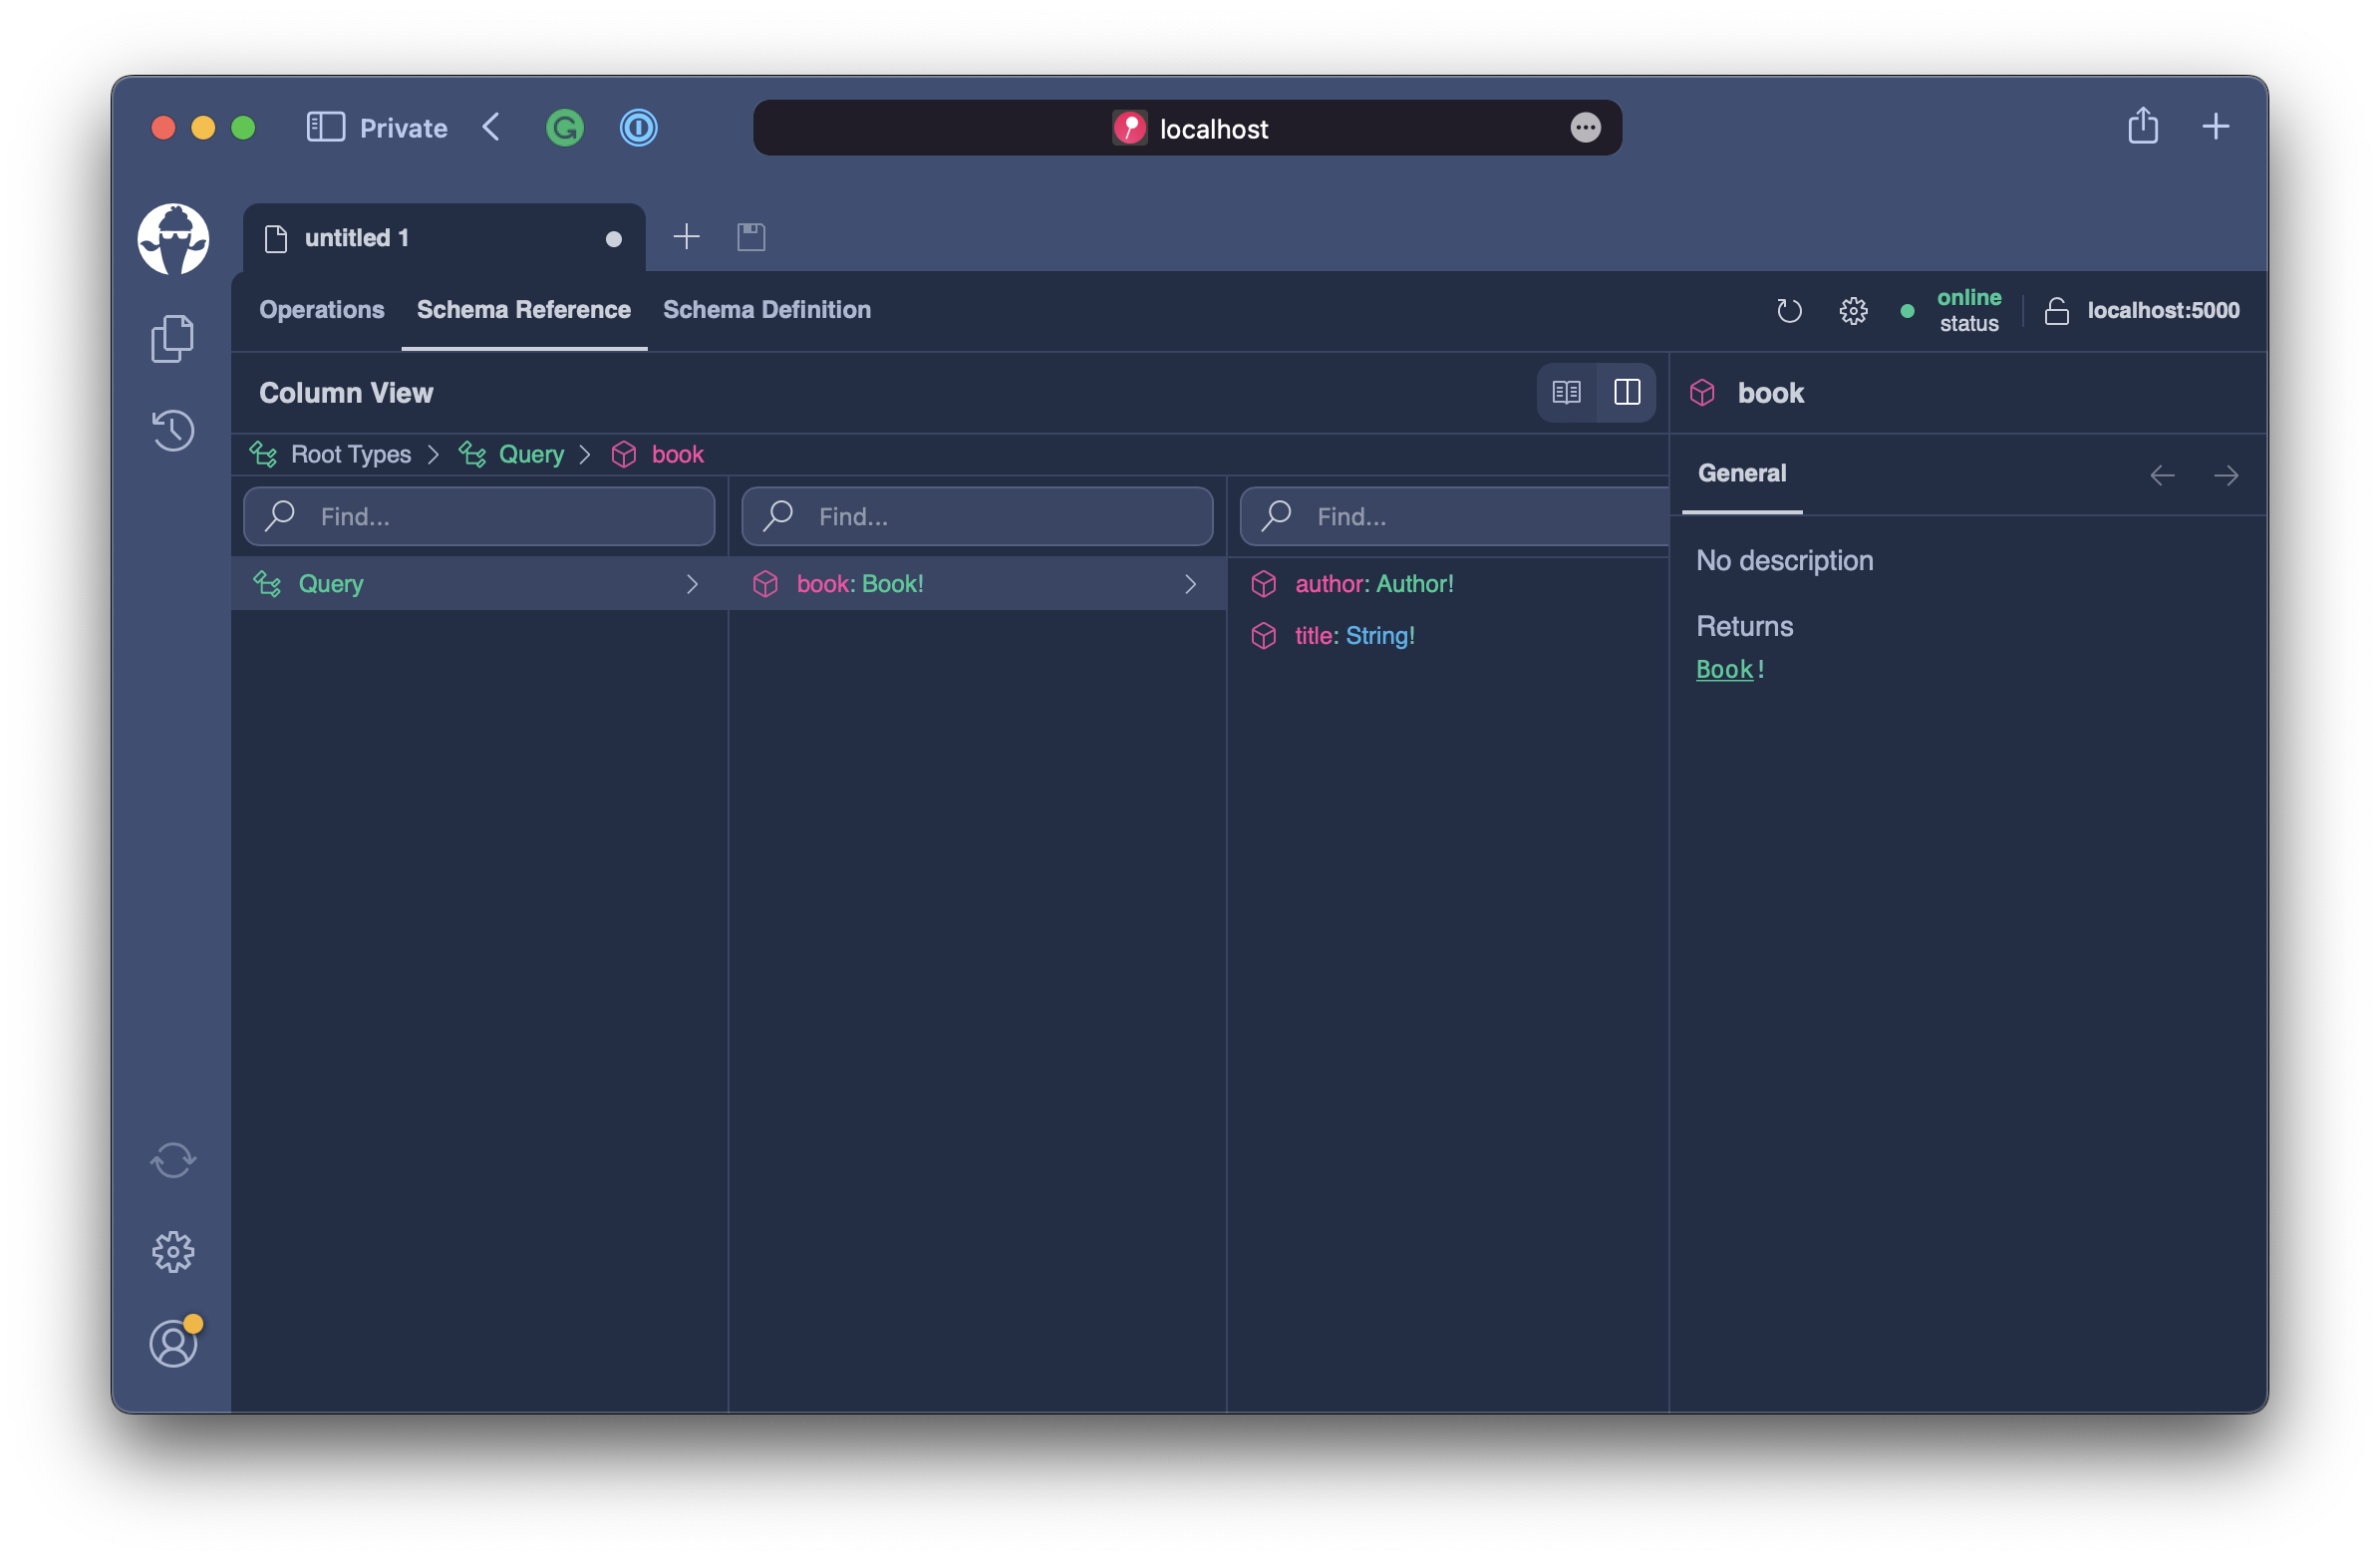Click the Find... input in Root Types column
Screen dimensions: 2380x1561
478,515
